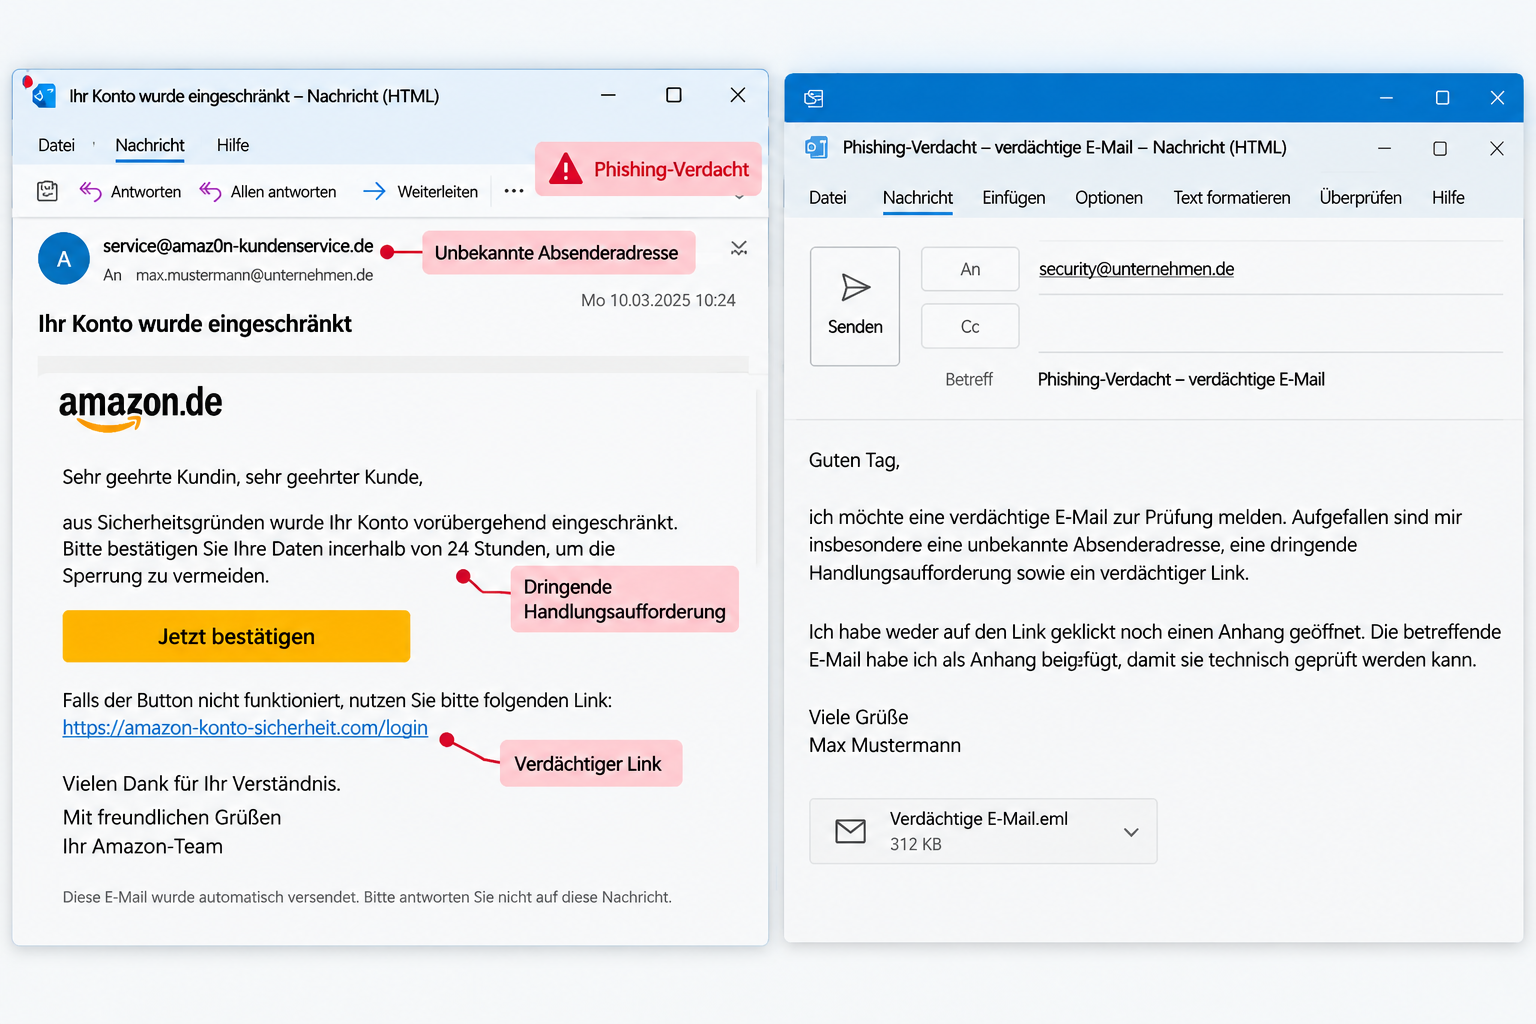Click the Betreff field reading Phishing-Verdacht – verdächtige E-Mail

pyautogui.click(x=1181, y=380)
